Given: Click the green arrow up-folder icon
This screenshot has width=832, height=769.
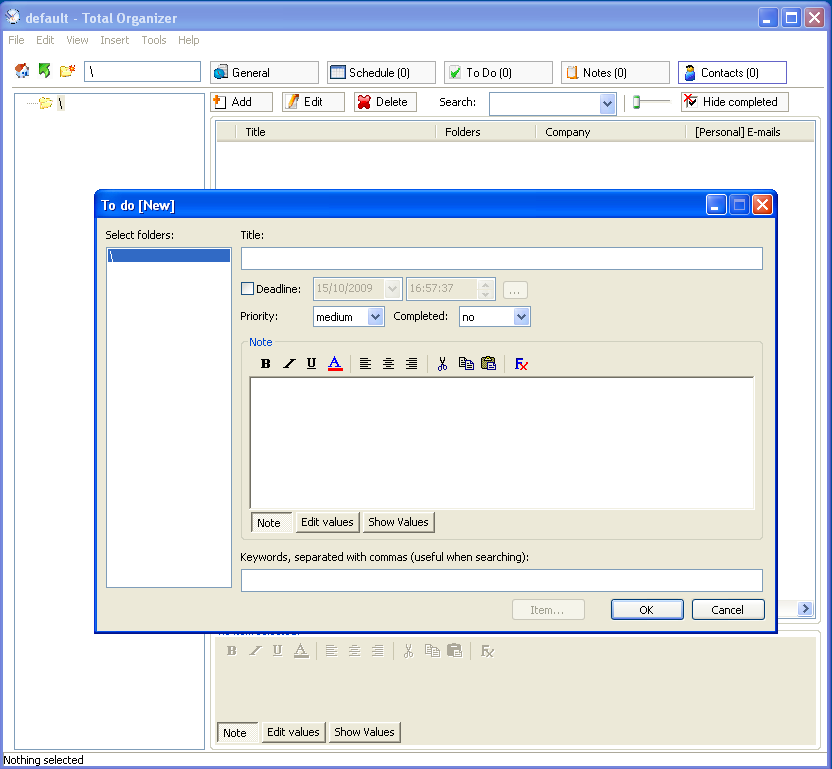Looking at the screenshot, I should [x=45, y=71].
